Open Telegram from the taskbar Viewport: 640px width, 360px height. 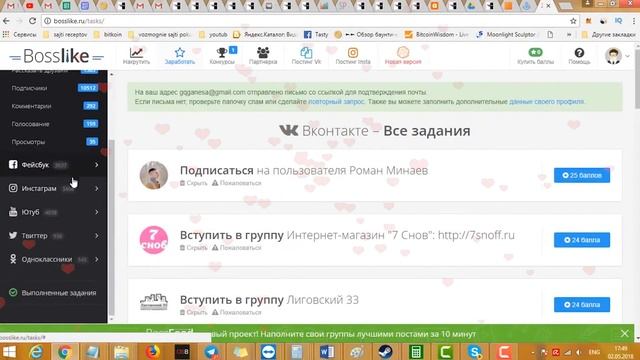(211, 352)
